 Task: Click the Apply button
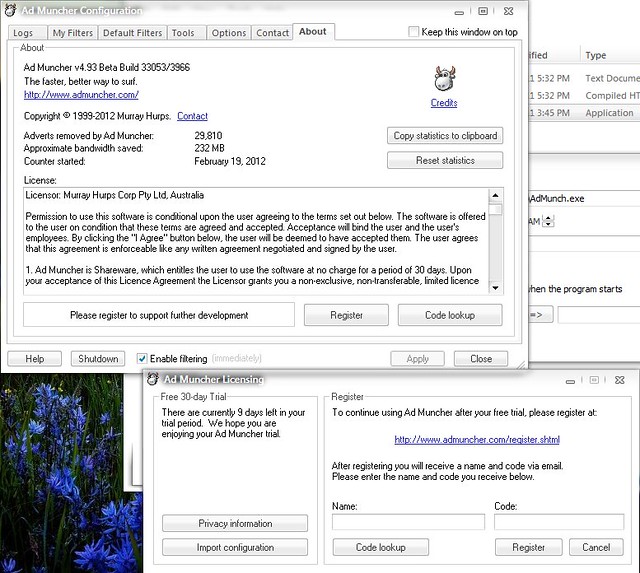click(x=417, y=359)
